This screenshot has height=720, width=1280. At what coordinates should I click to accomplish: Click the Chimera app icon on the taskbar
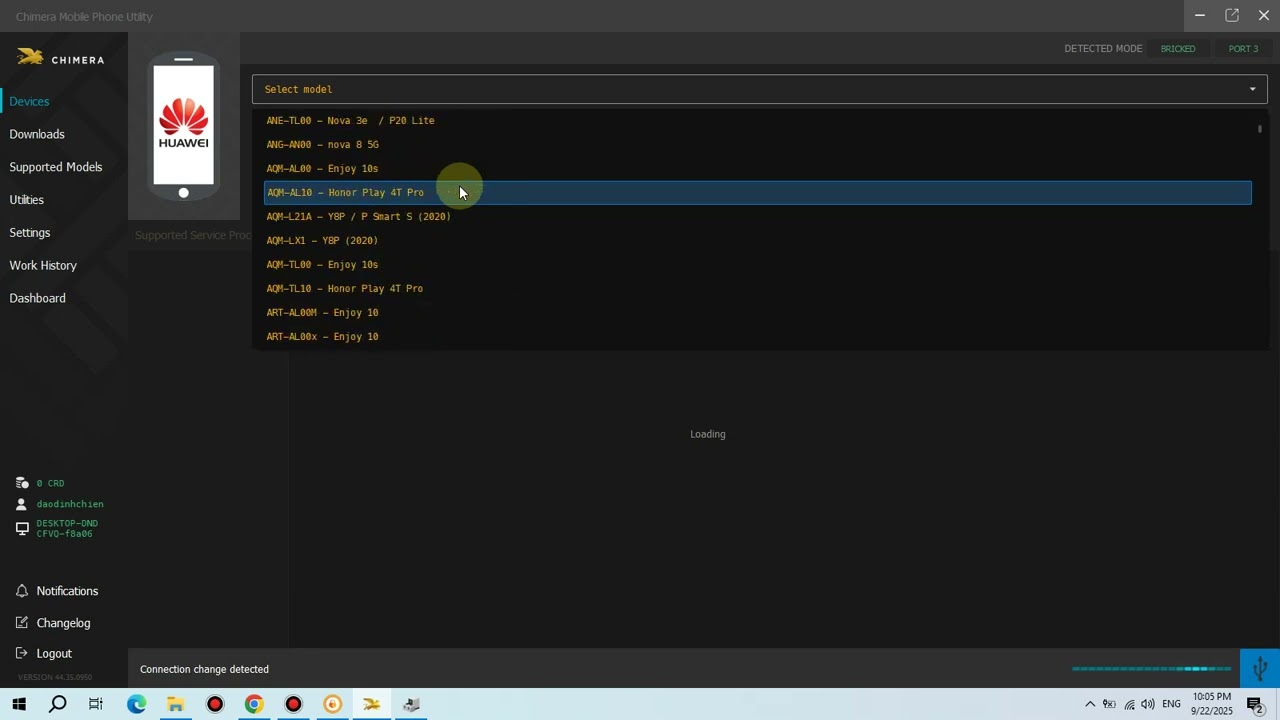point(371,704)
